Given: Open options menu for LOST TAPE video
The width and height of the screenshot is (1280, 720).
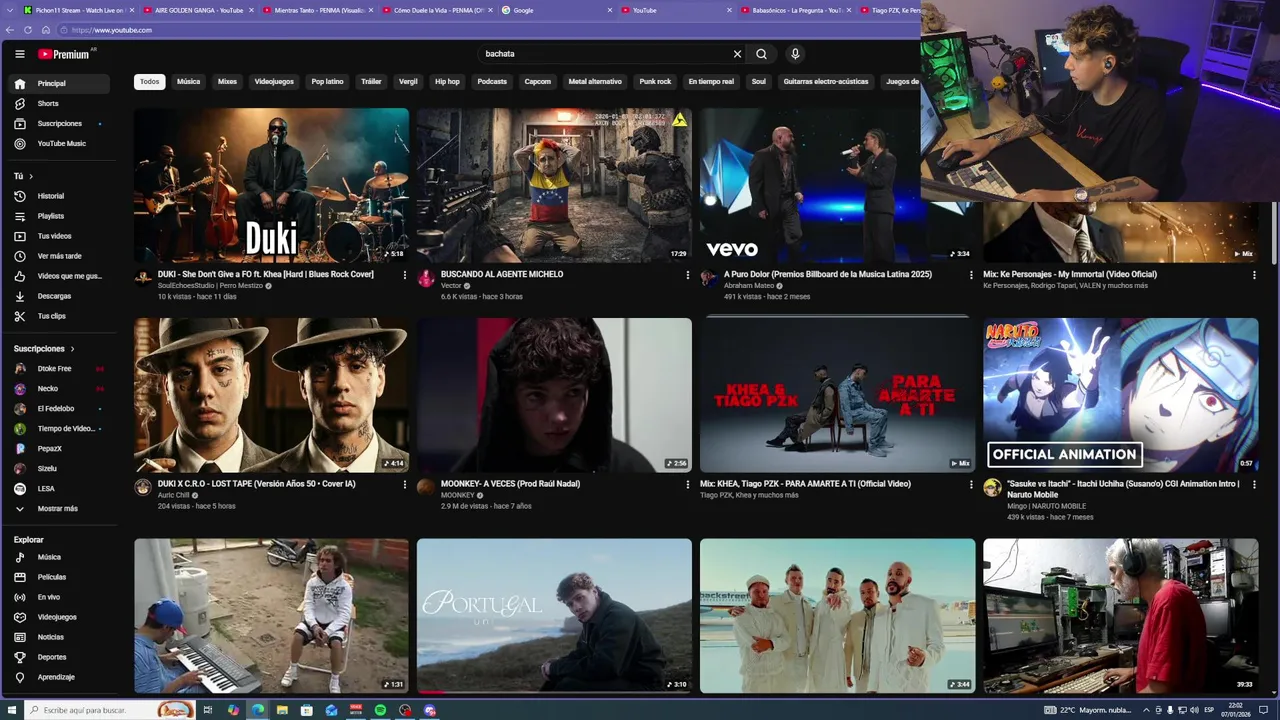Looking at the screenshot, I should (x=405, y=484).
